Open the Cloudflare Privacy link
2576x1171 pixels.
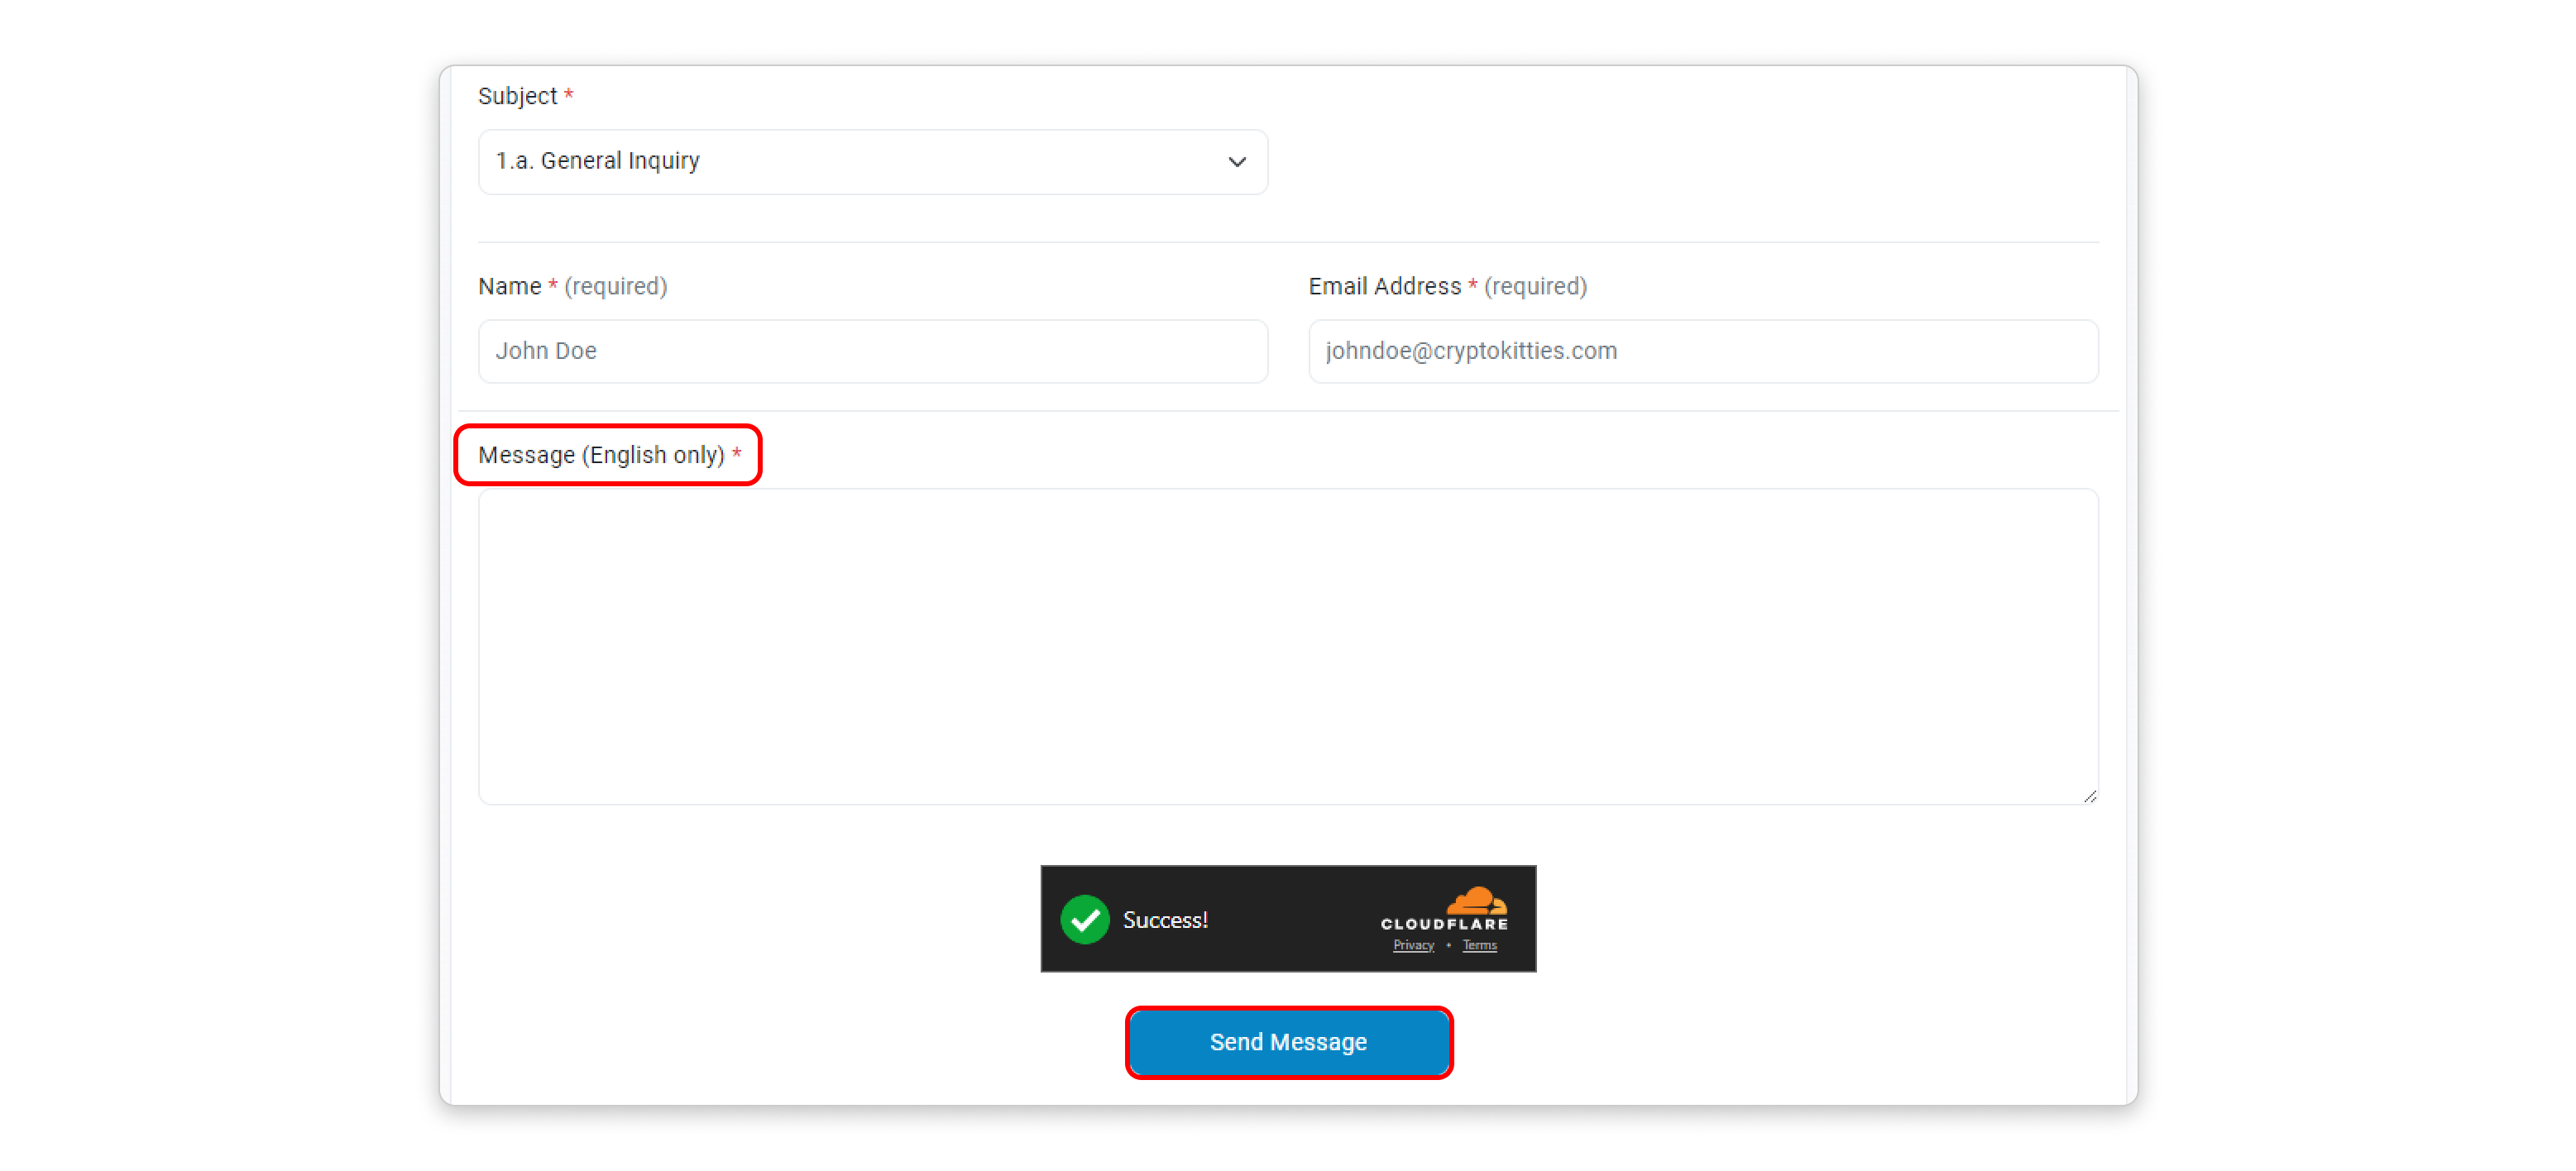pos(1412,945)
